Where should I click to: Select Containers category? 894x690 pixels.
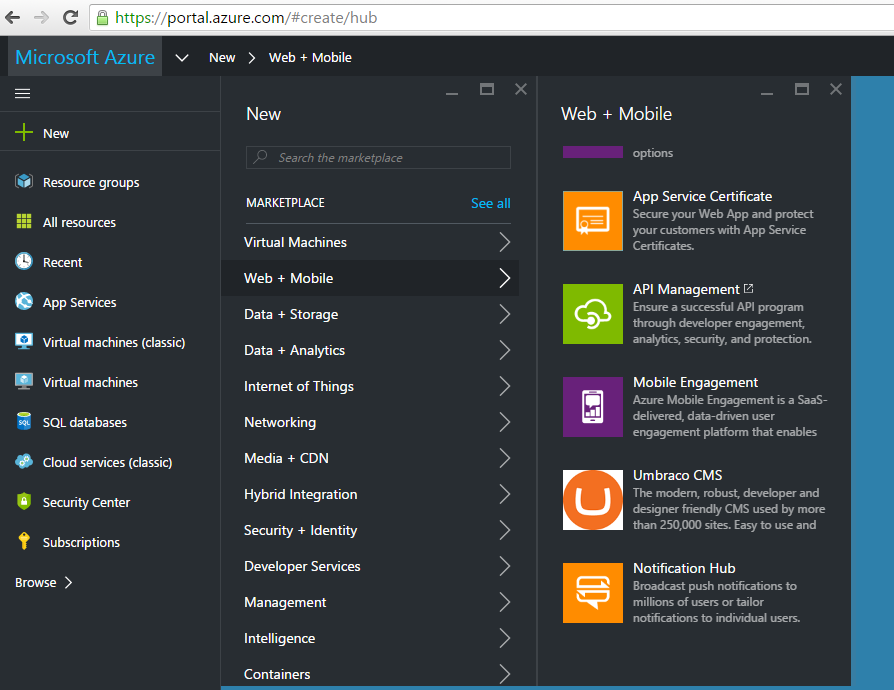[x=370, y=673]
